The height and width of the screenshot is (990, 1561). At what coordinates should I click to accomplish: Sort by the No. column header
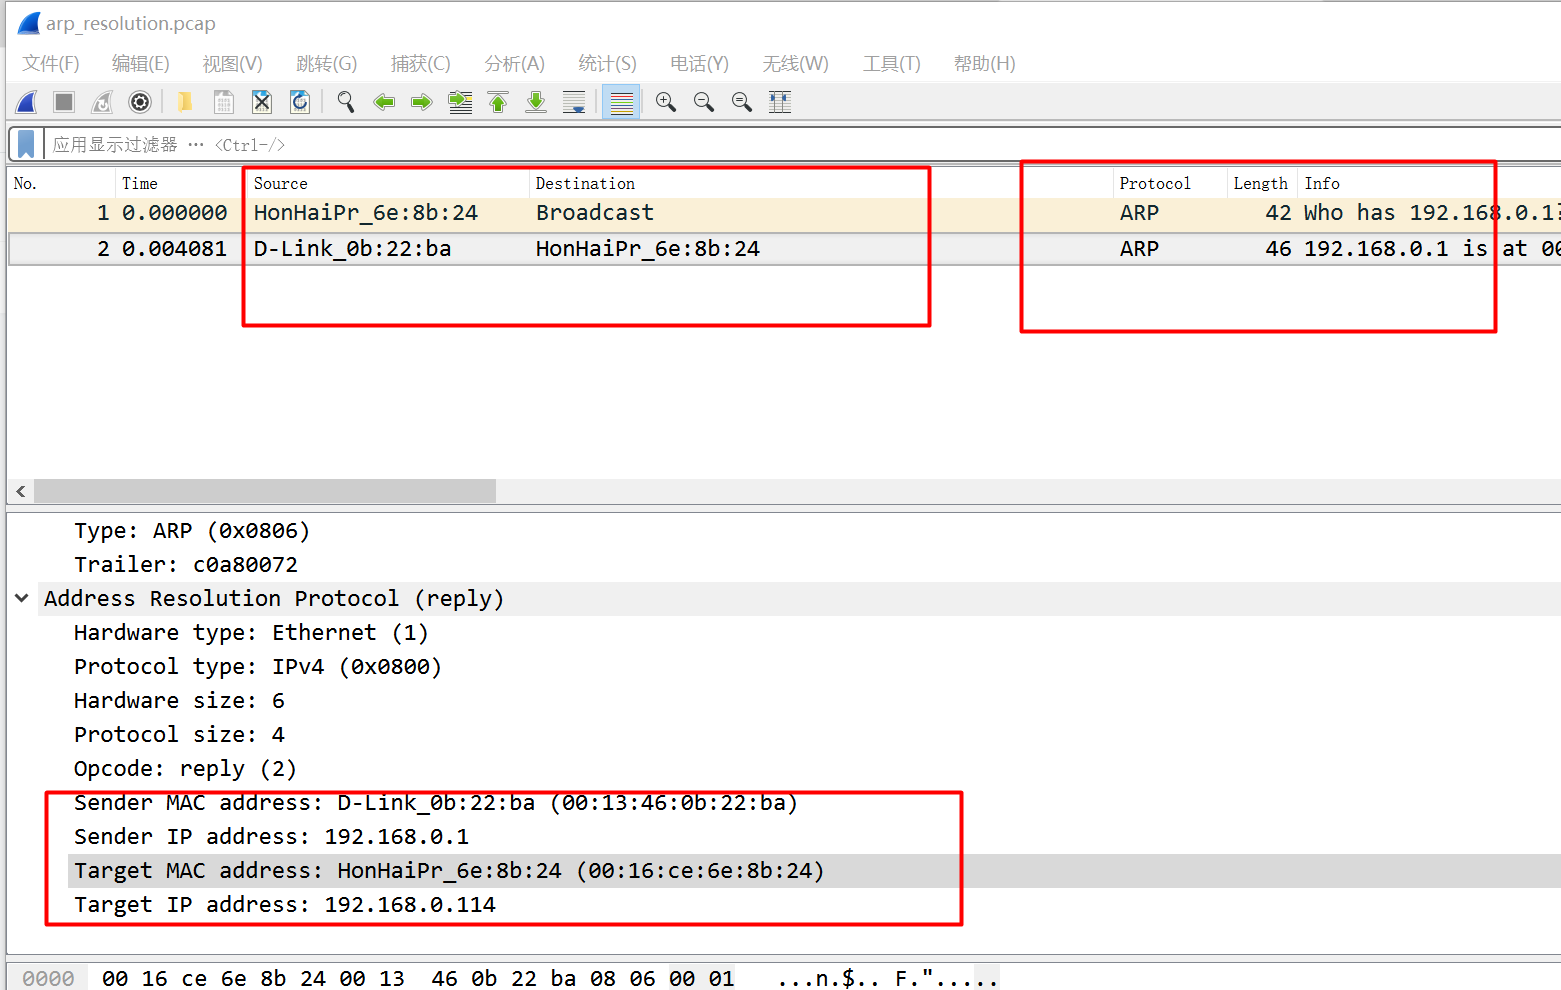coord(61,183)
